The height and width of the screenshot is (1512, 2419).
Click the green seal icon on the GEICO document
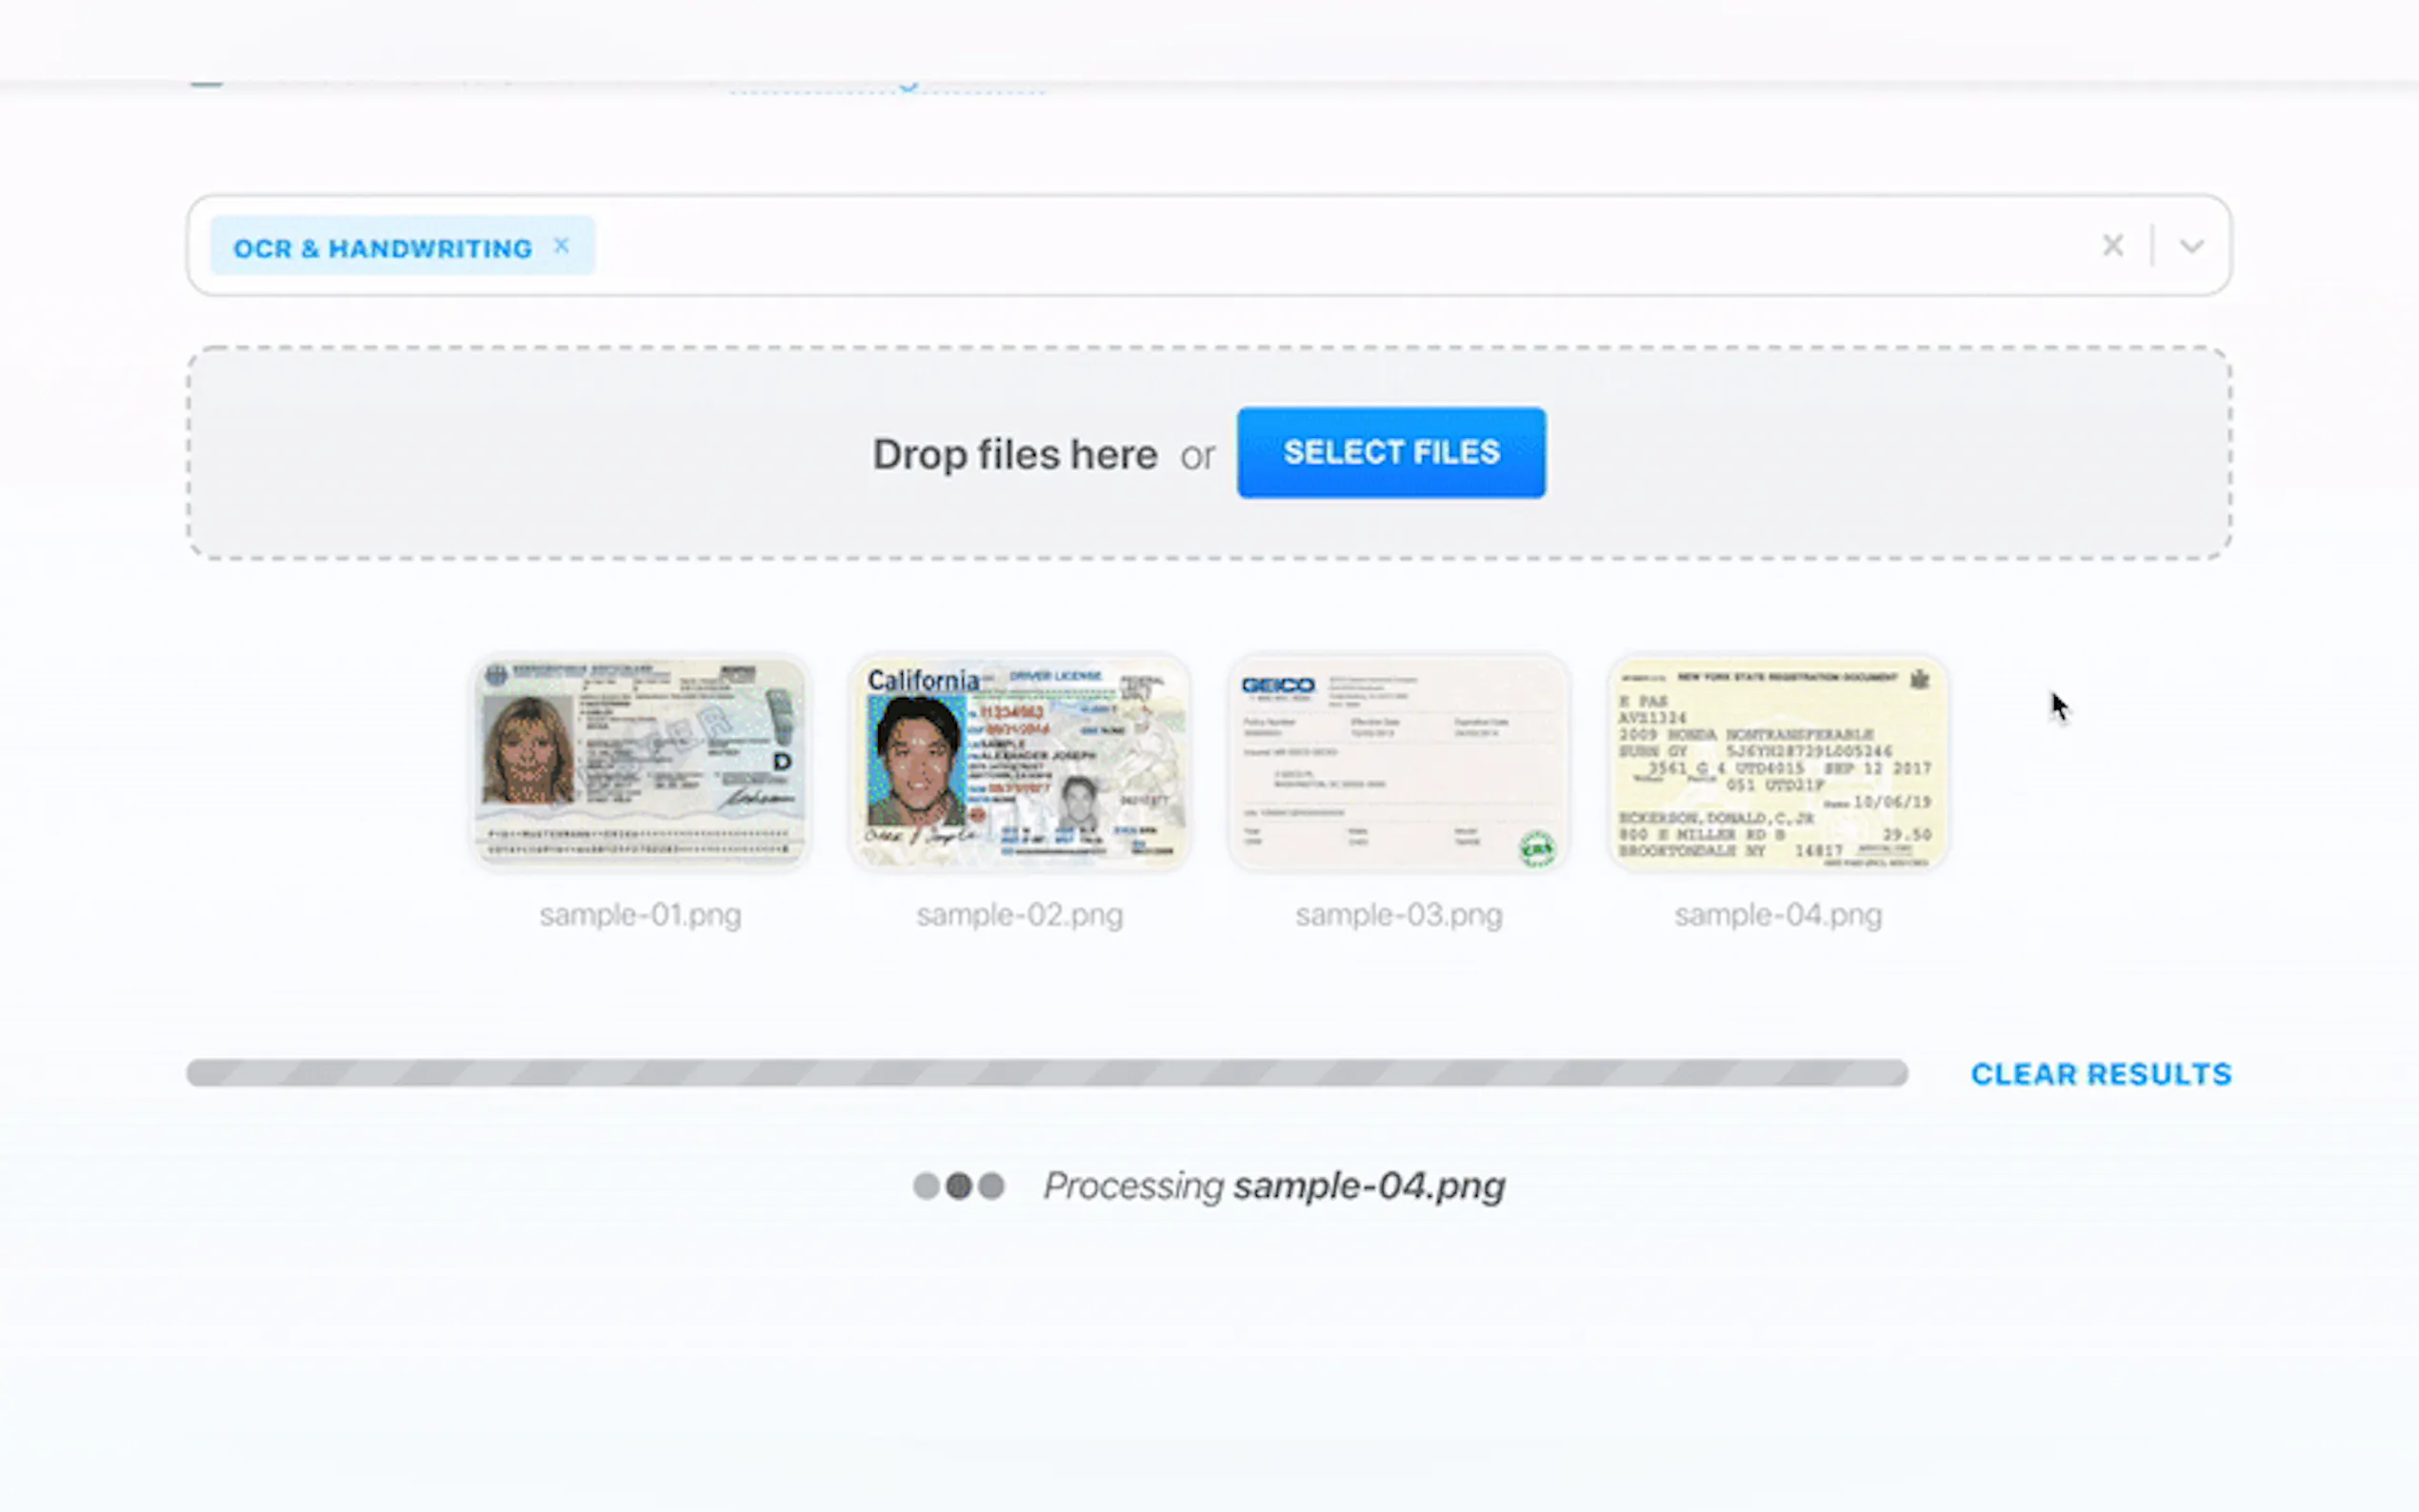1536,847
